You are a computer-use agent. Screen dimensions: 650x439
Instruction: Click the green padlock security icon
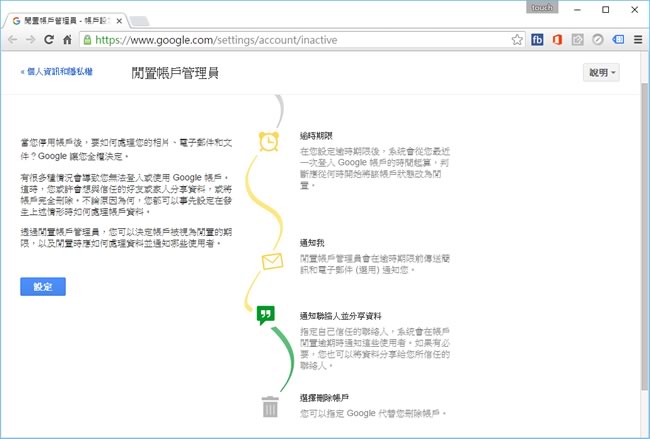(x=87, y=40)
